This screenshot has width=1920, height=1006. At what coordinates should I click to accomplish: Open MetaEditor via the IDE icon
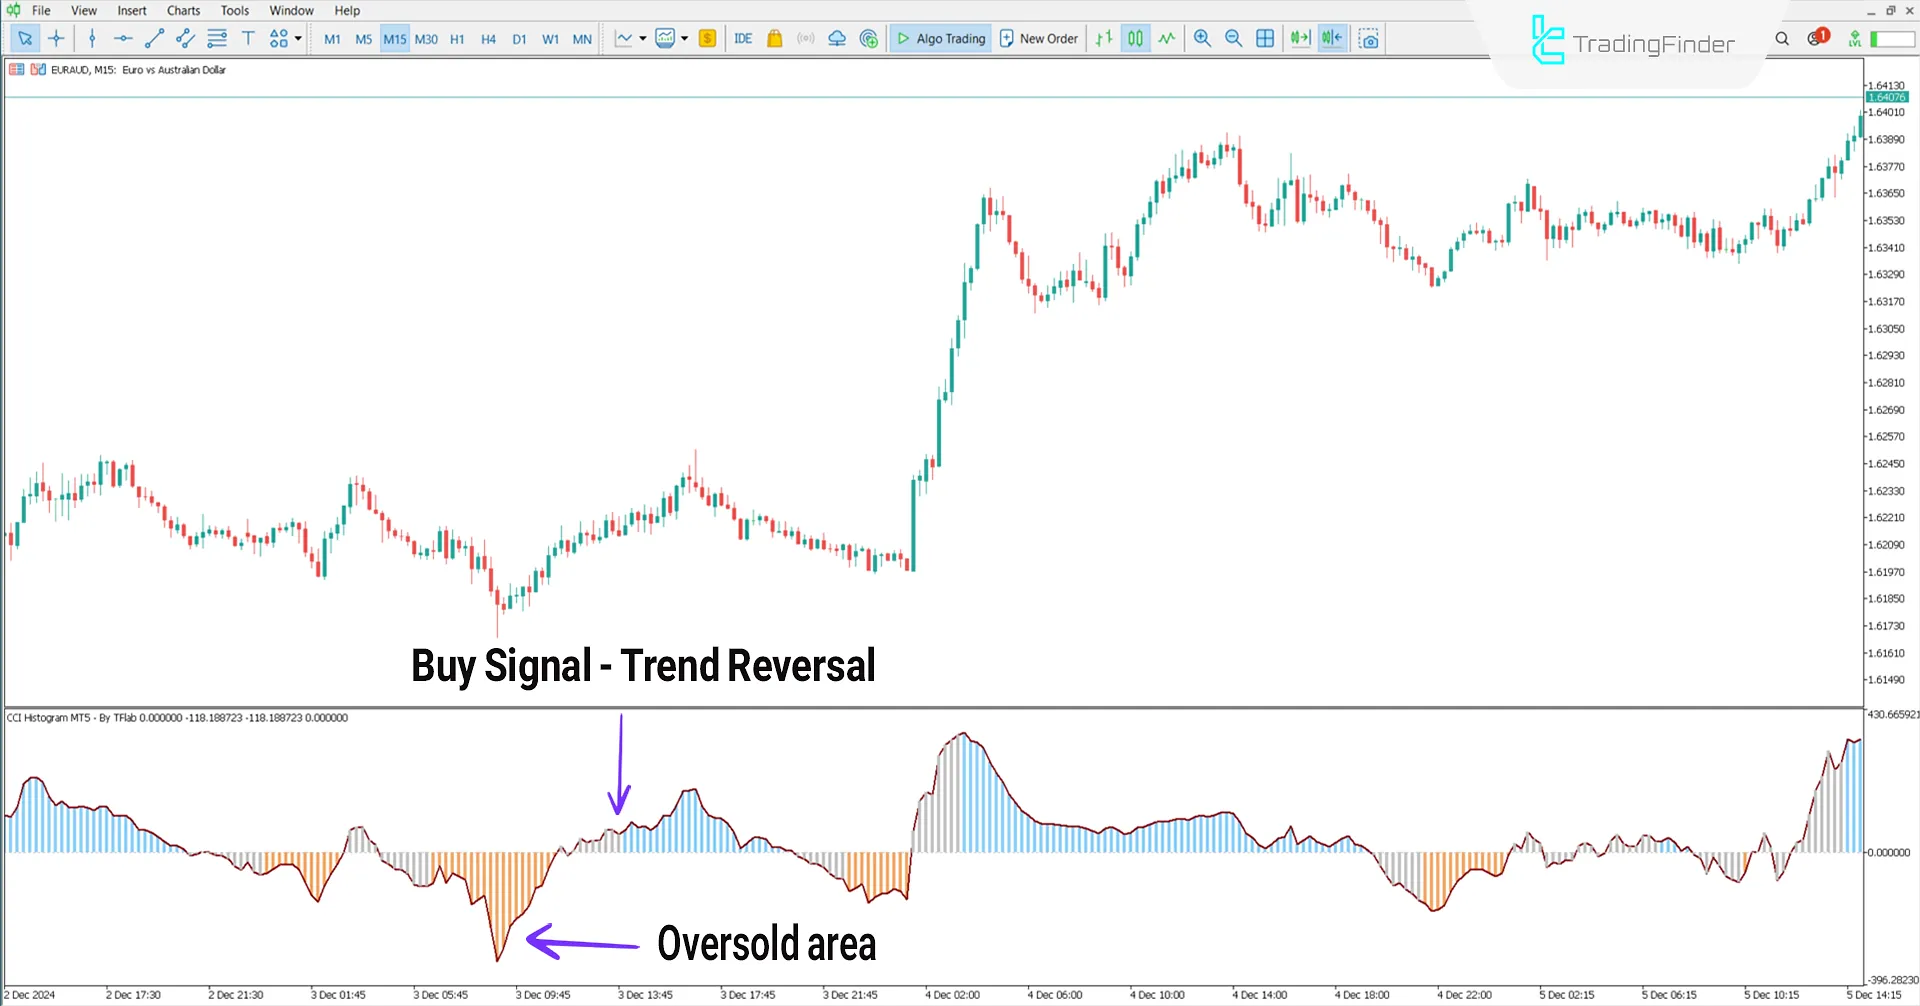click(742, 38)
